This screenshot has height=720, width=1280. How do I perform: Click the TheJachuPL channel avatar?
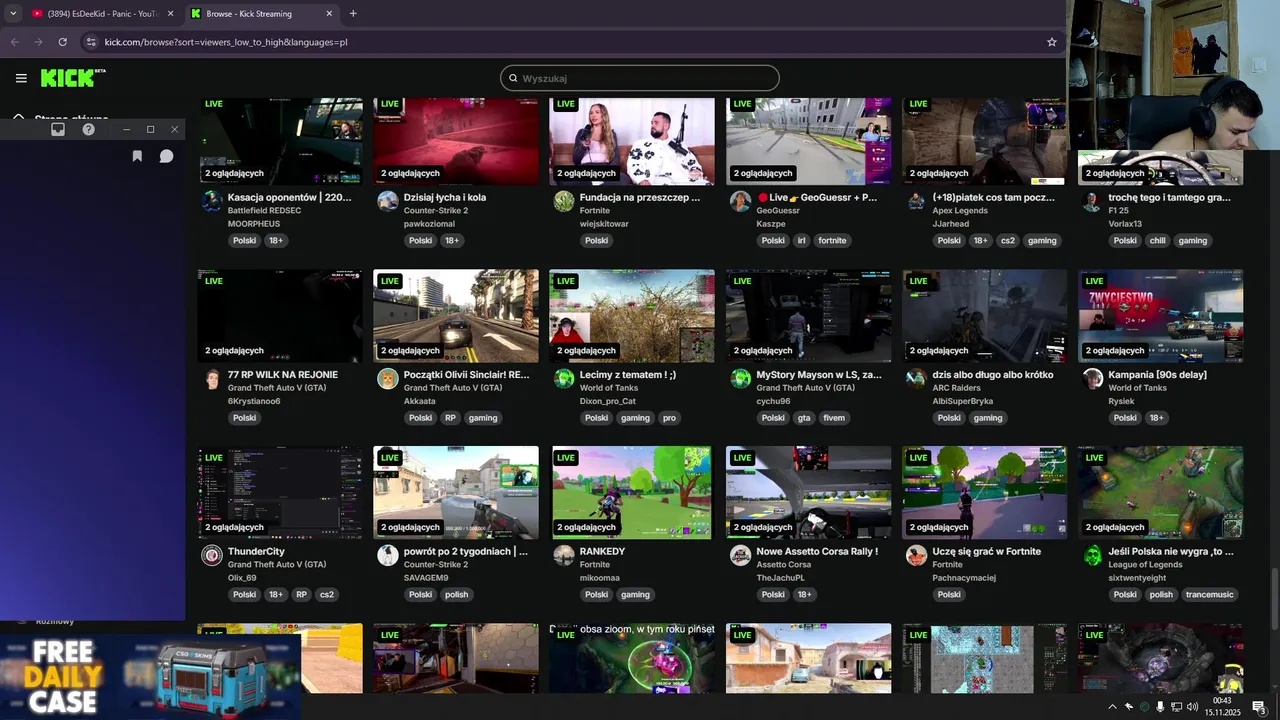(740, 555)
